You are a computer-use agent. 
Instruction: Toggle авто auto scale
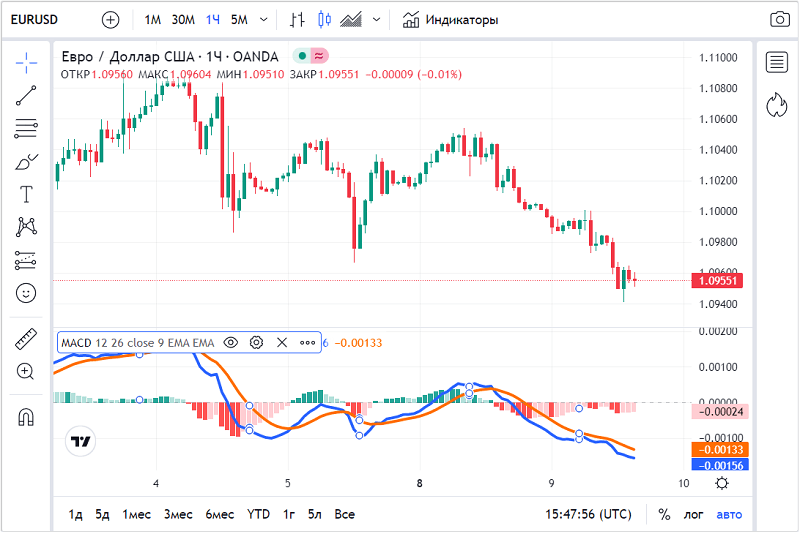(x=729, y=514)
